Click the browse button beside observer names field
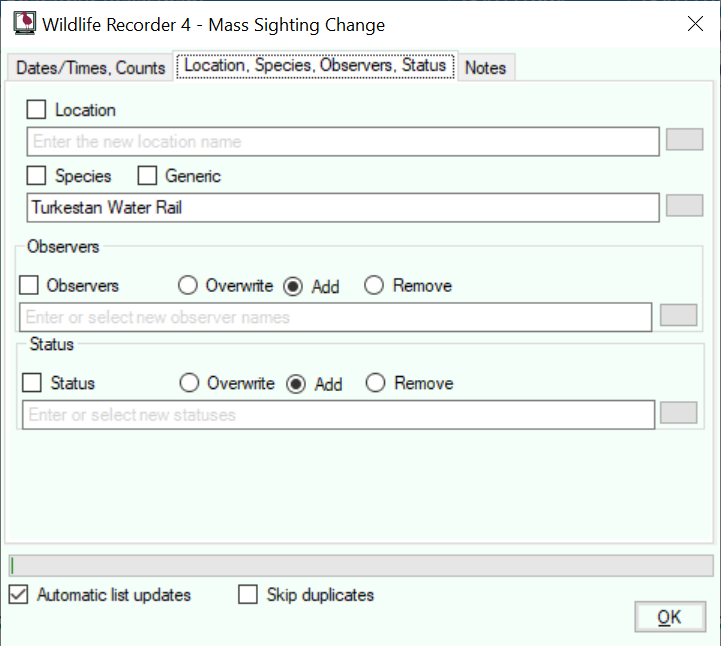Image resolution: width=721 pixels, height=646 pixels. (x=678, y=315)
